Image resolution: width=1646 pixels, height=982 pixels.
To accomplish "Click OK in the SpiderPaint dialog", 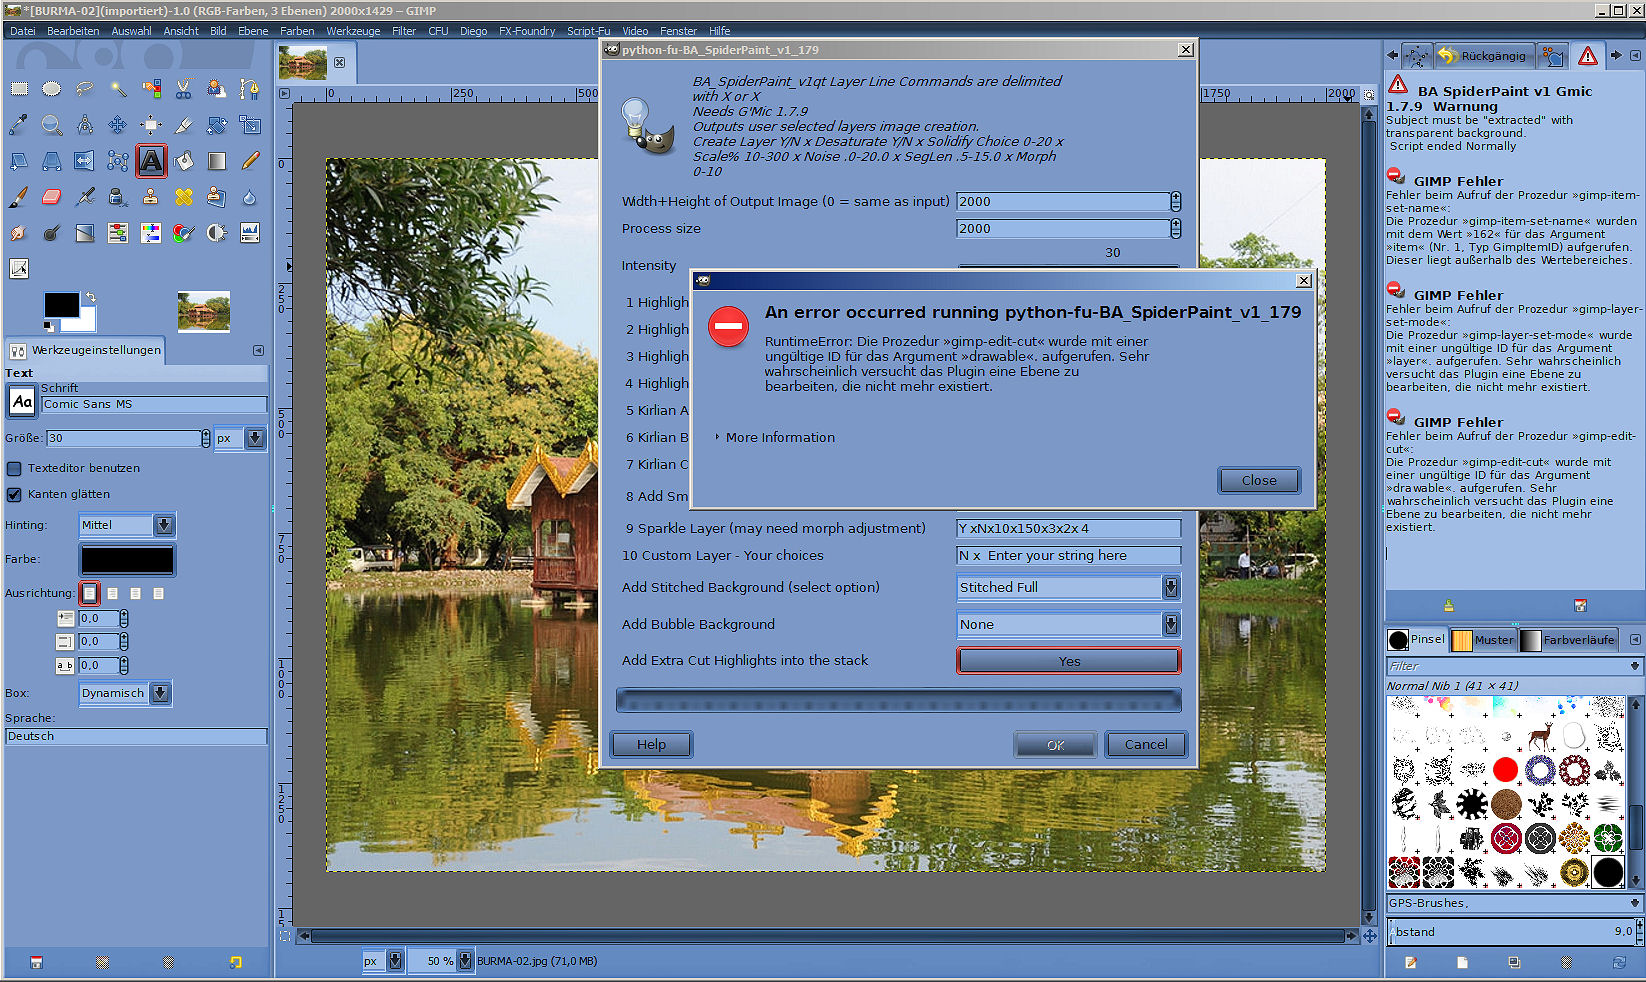I will [x=1055, y=744].
